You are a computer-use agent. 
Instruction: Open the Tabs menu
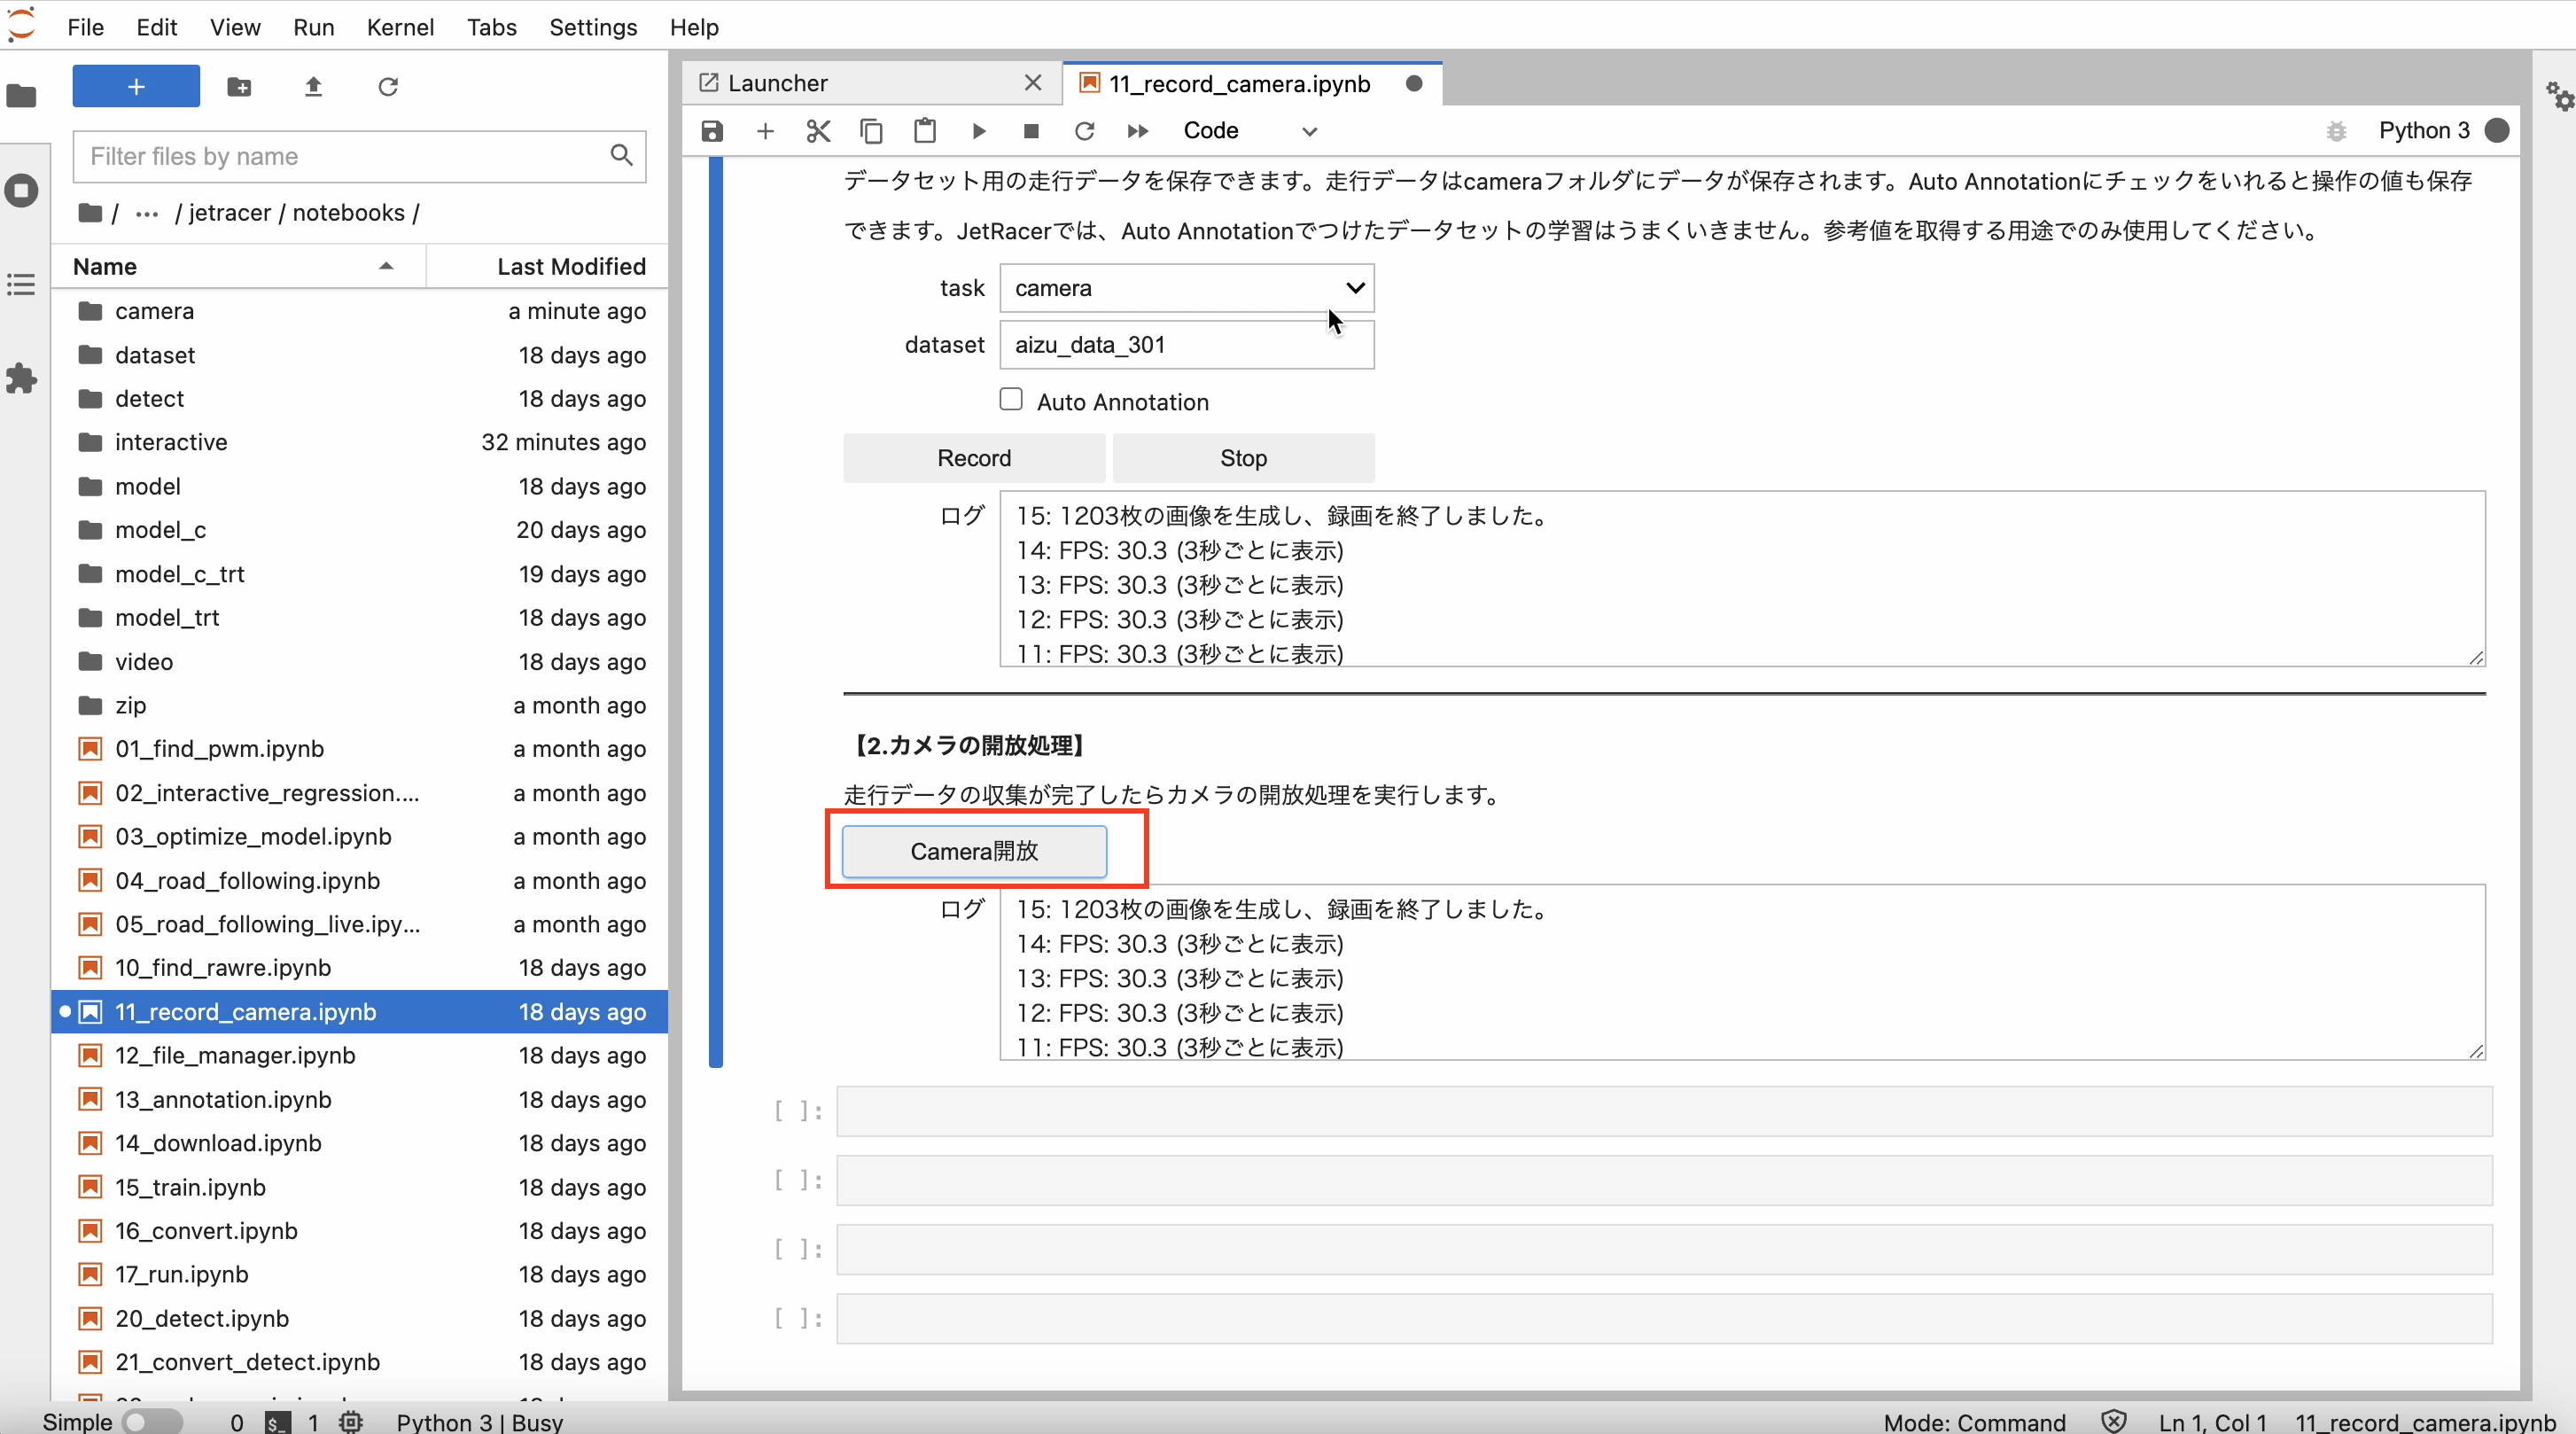click(491, 27)
